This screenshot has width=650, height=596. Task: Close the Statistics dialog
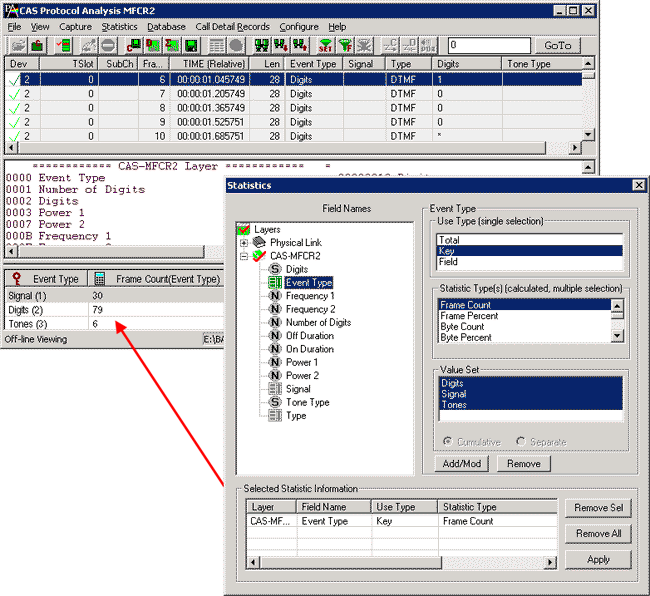(x=639, y=185)
